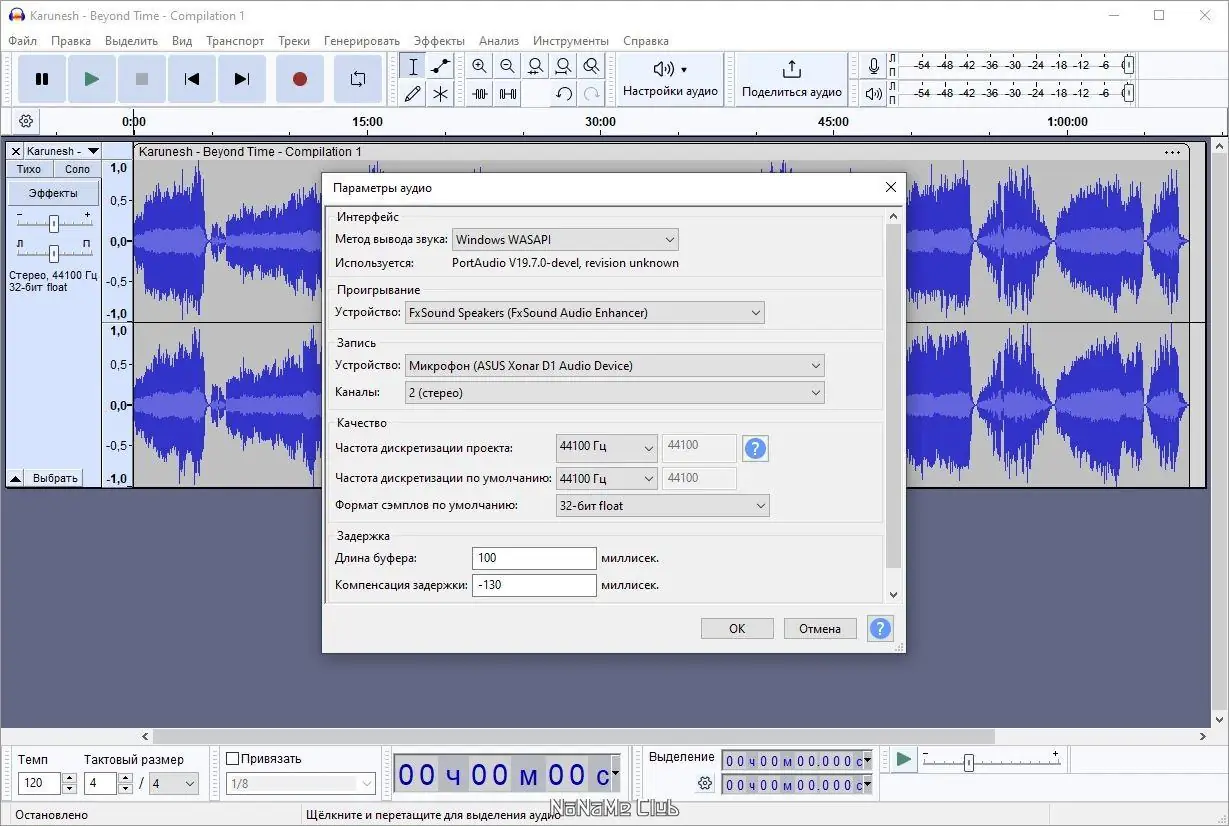Click the Undo arrow icon
This screenshot has height=826, width=1229.
point(564,94)
